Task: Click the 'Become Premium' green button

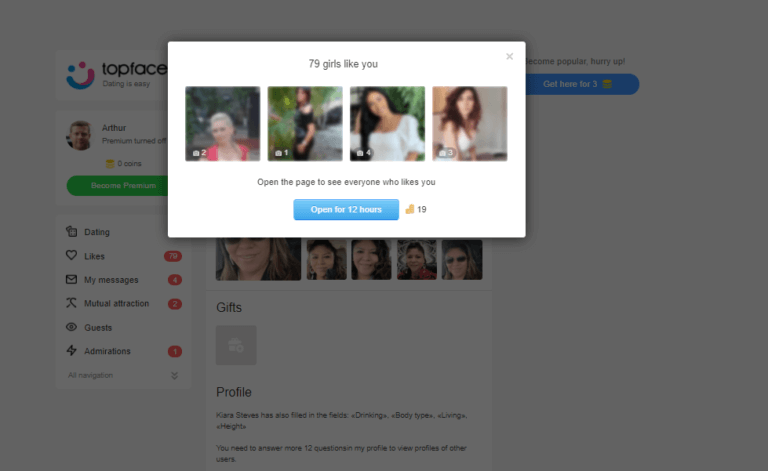Action: (124, 186)
